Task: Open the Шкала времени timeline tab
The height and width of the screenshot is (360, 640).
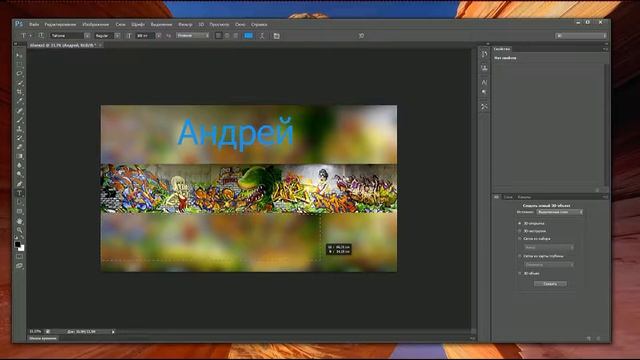Action: tap(43, 338)
